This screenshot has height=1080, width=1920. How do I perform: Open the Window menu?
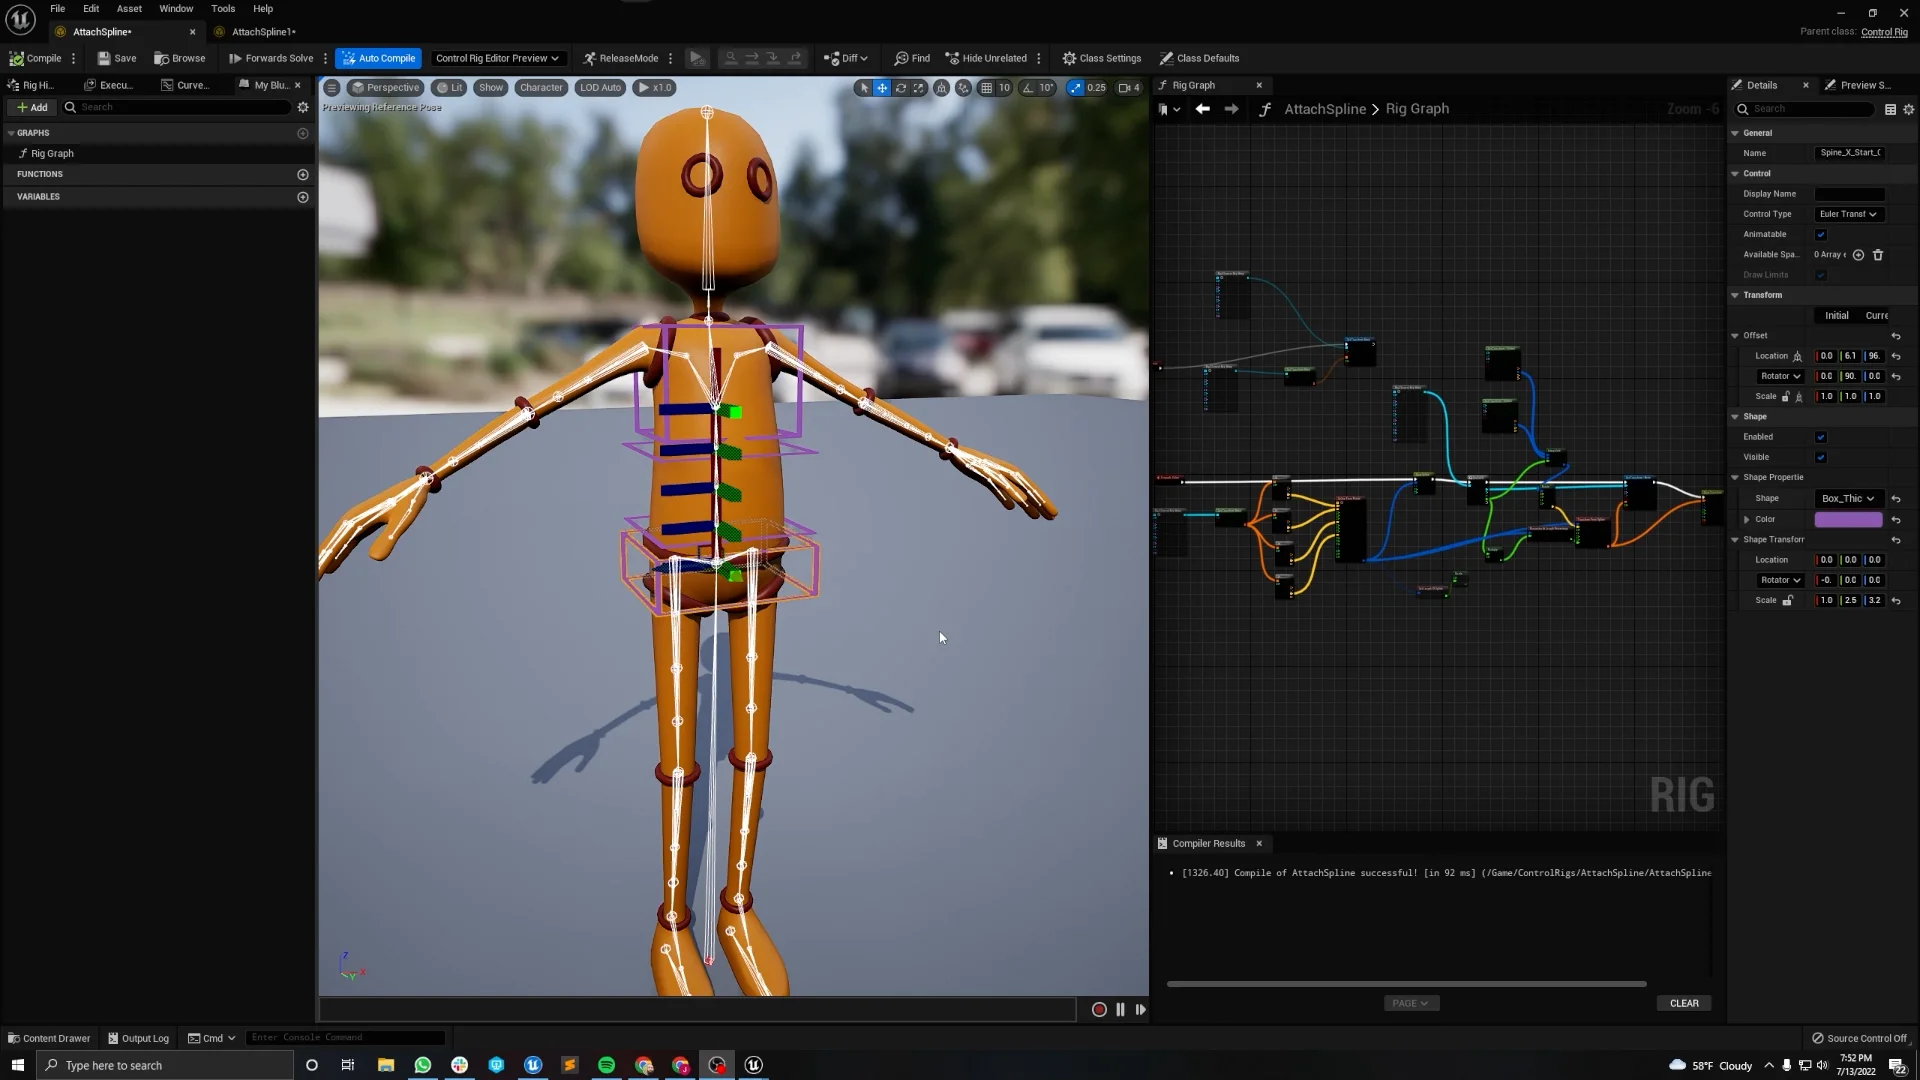[x=176, y=8]
